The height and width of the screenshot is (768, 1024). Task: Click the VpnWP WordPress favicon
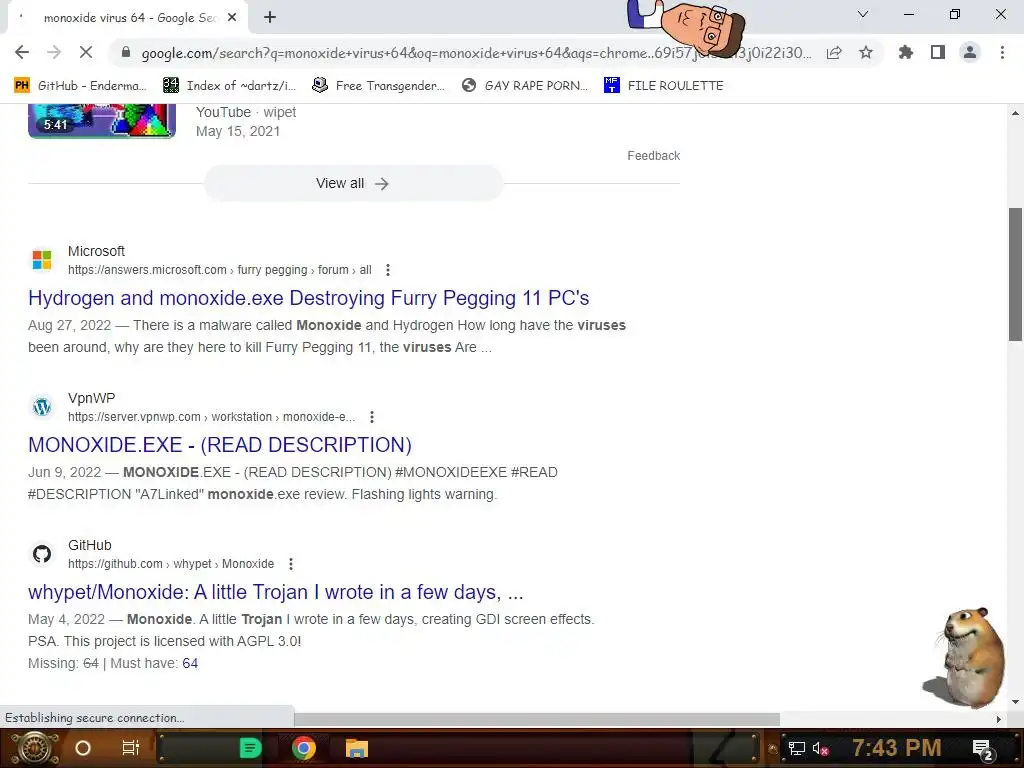pyautogui.click(x=42, y=406)
